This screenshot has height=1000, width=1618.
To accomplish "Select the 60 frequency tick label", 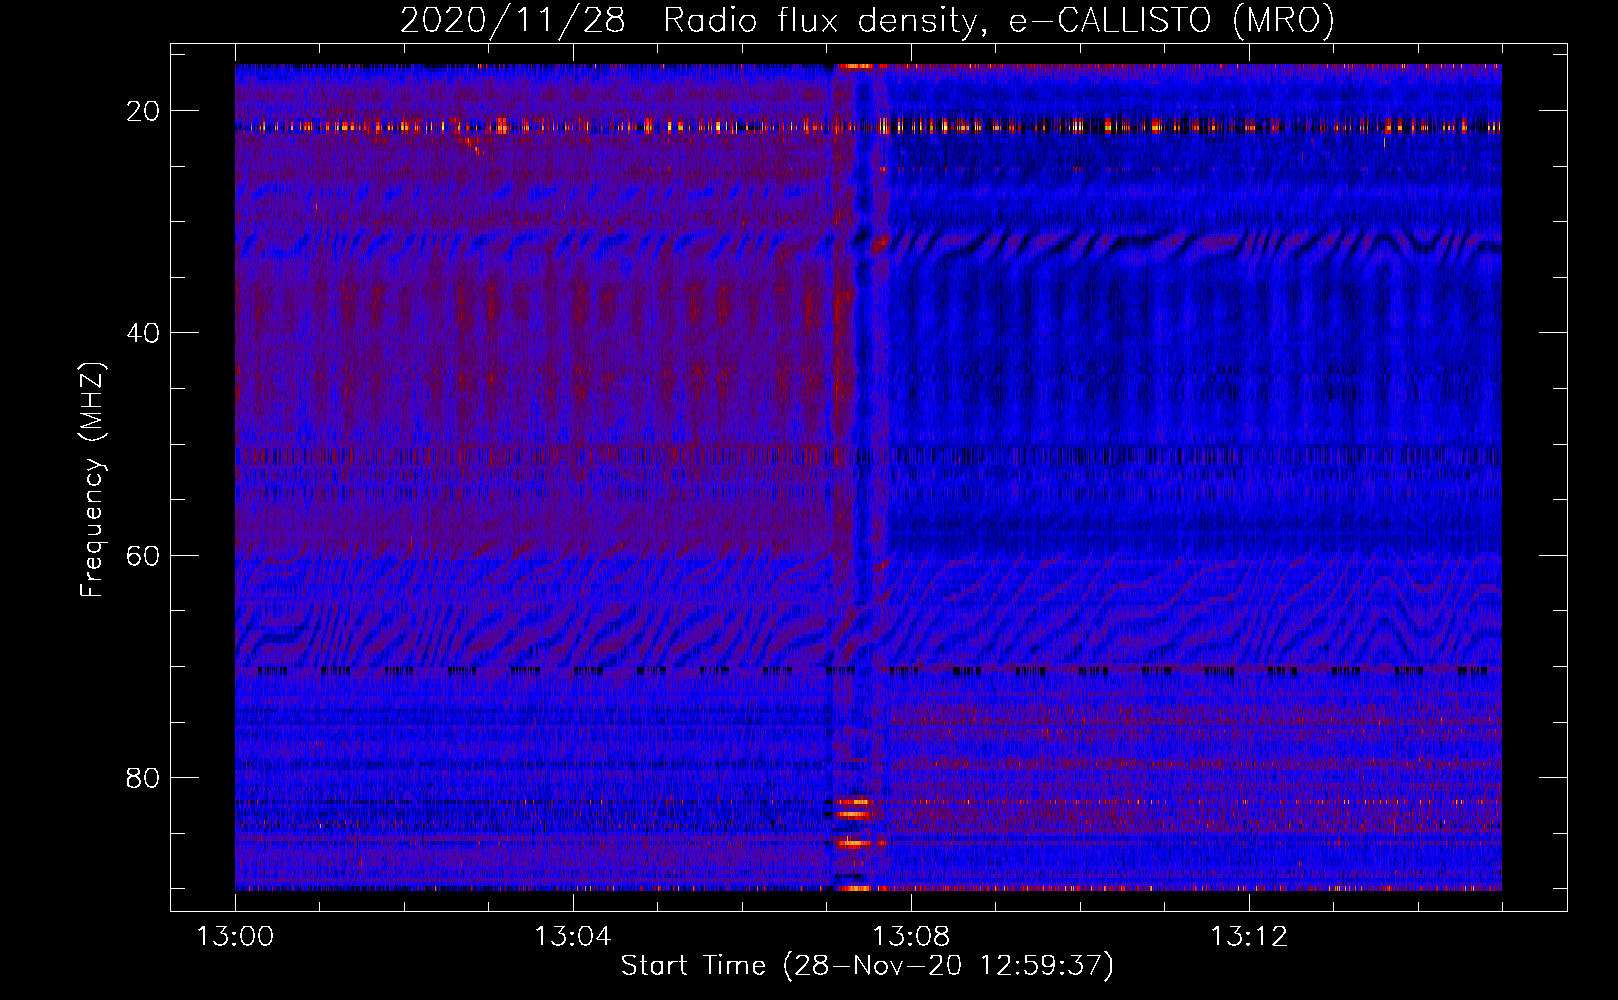I will coord(144,555).
